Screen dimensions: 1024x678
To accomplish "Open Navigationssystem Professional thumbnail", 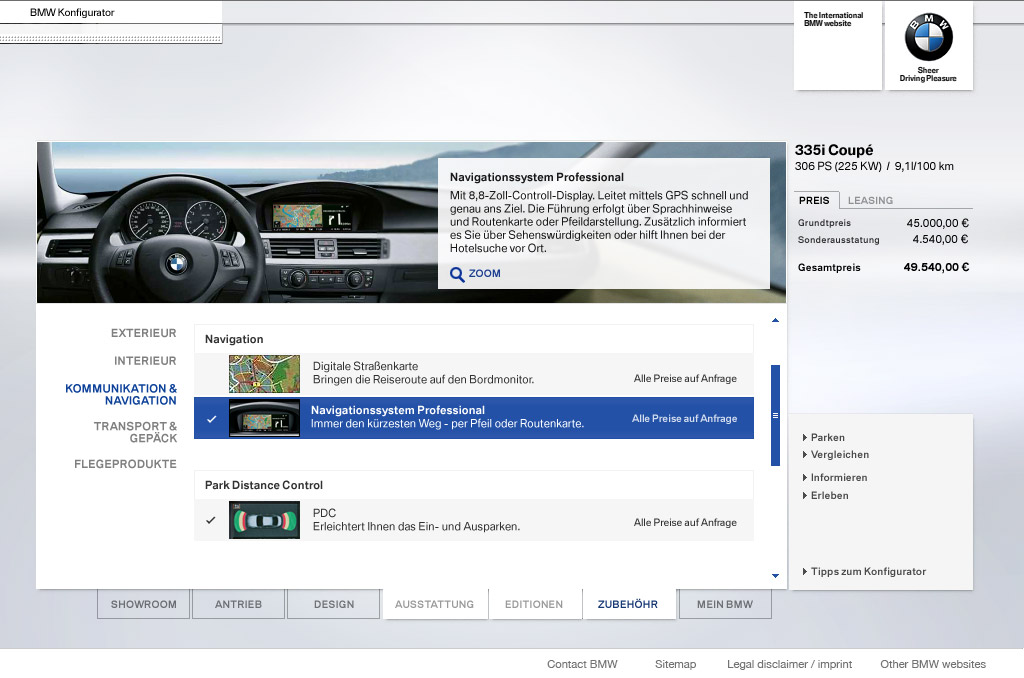I will pos(264,418).
